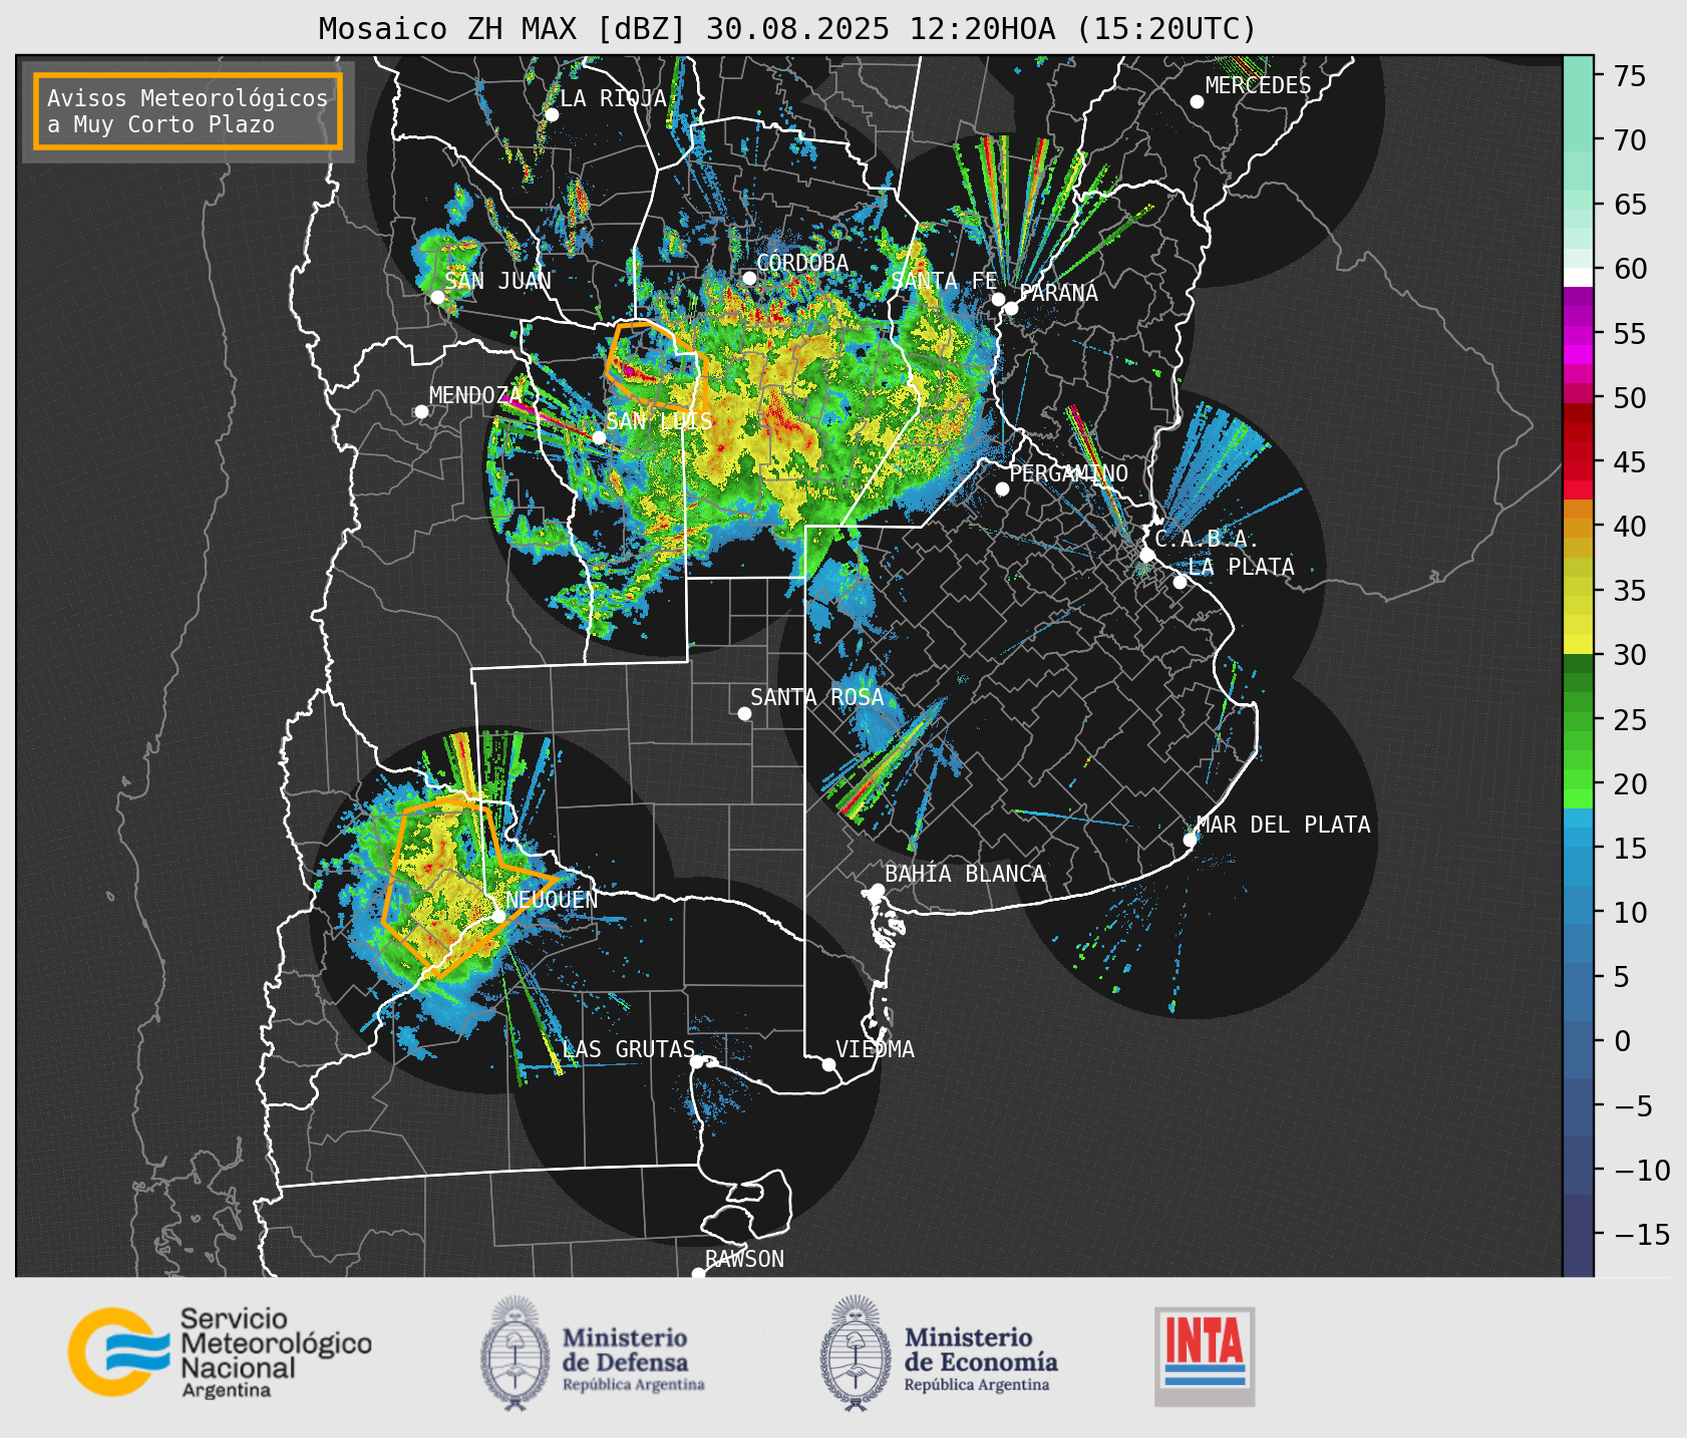
Task: Click the Viedma city marker dot
Action: 829,1064
